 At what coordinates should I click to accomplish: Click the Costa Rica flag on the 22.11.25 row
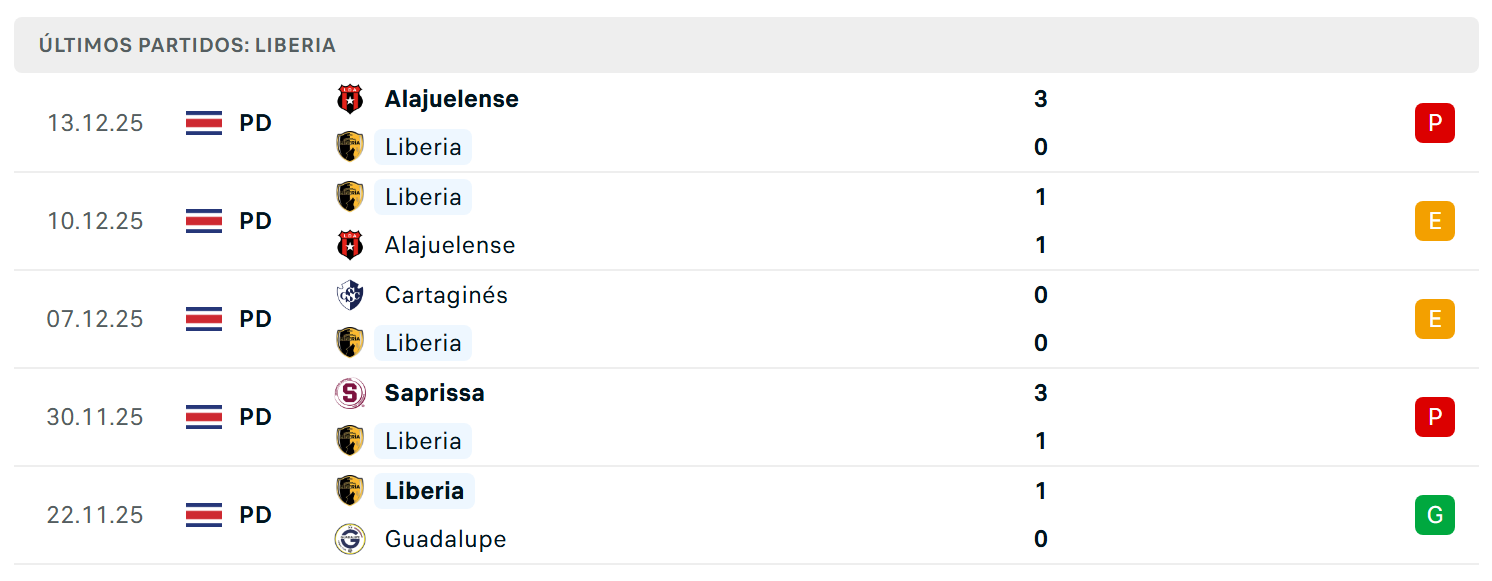pos(204,515)
